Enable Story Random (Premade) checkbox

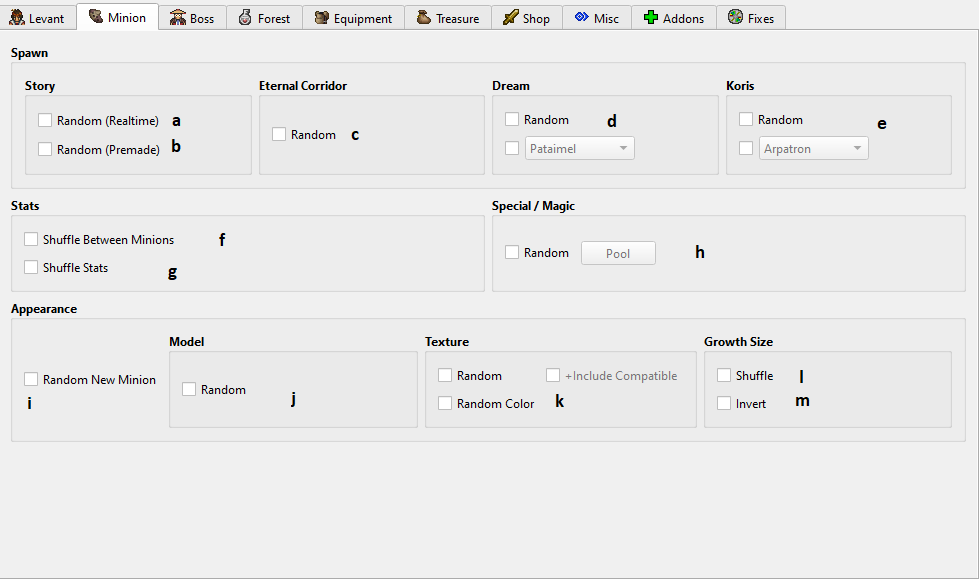(x=45, y=149)
